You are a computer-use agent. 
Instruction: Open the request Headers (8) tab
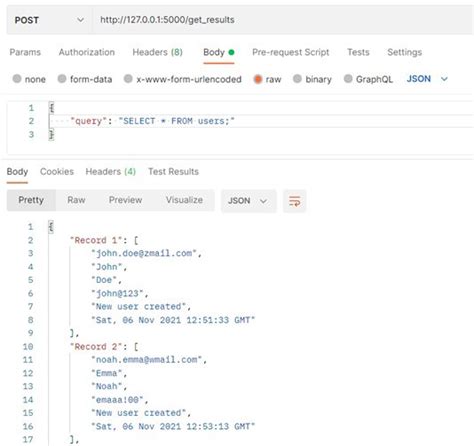(157, 52)
